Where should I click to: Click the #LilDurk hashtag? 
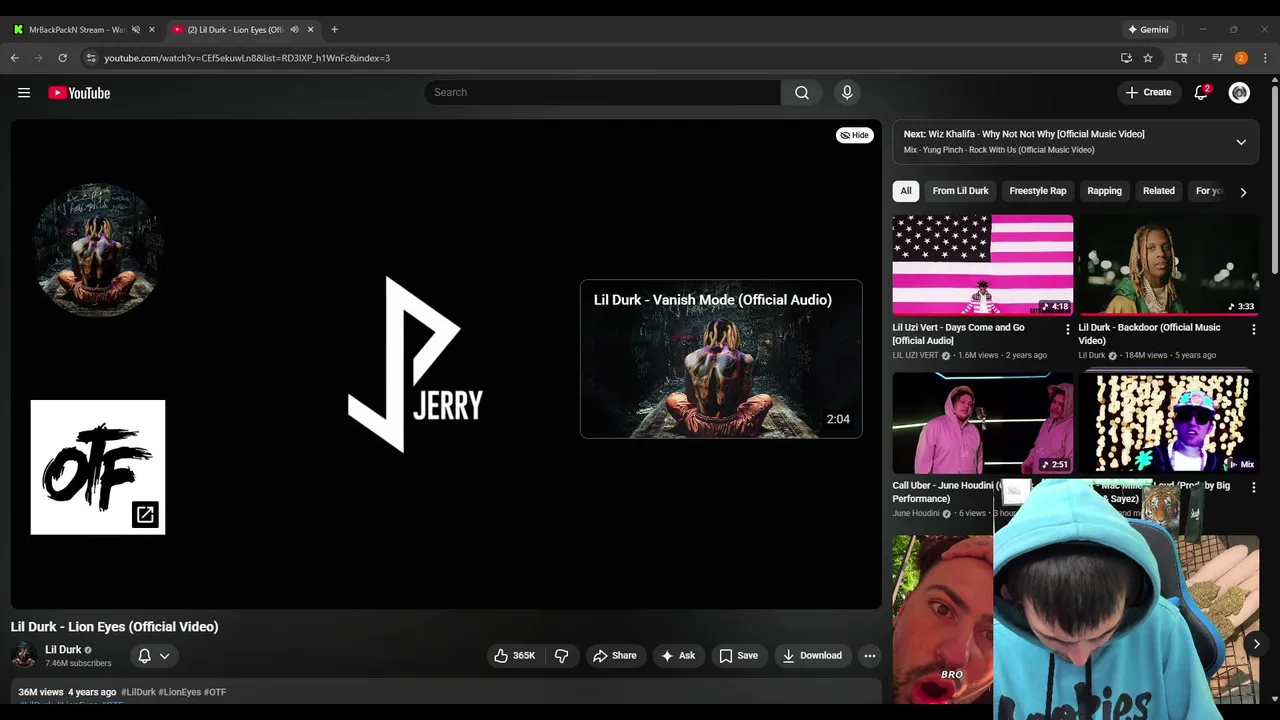[138, 692]
